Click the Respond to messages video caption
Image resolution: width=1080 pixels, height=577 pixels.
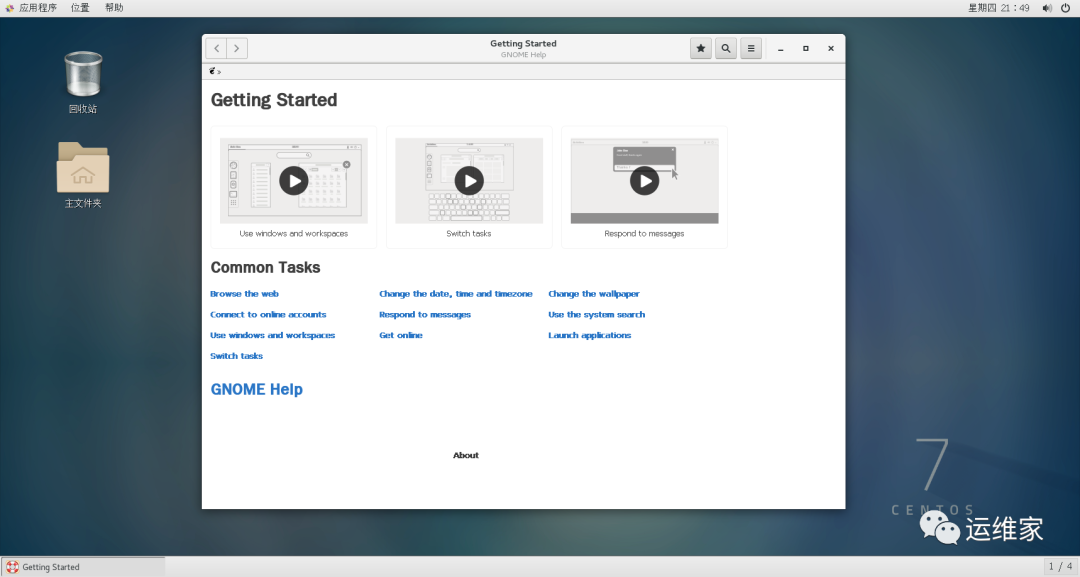[645, 233]
